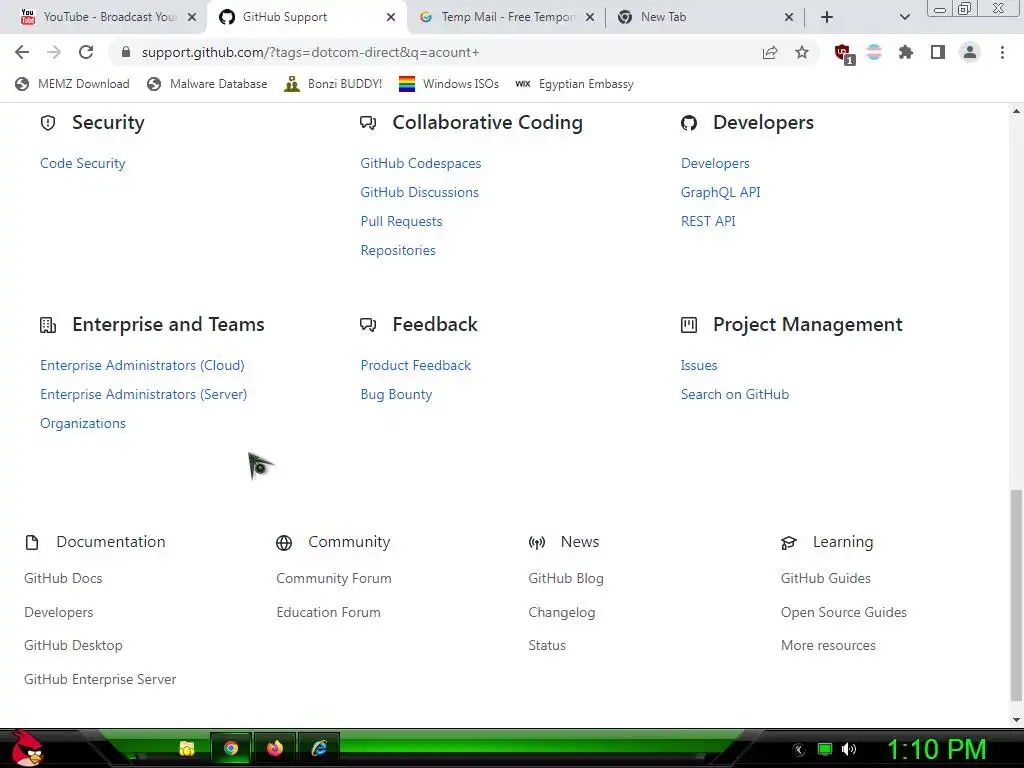Image resolution: width=1024 pixels, height=768 pixels.
Task: Open the GitHub Discussions link
Action: 419,192
